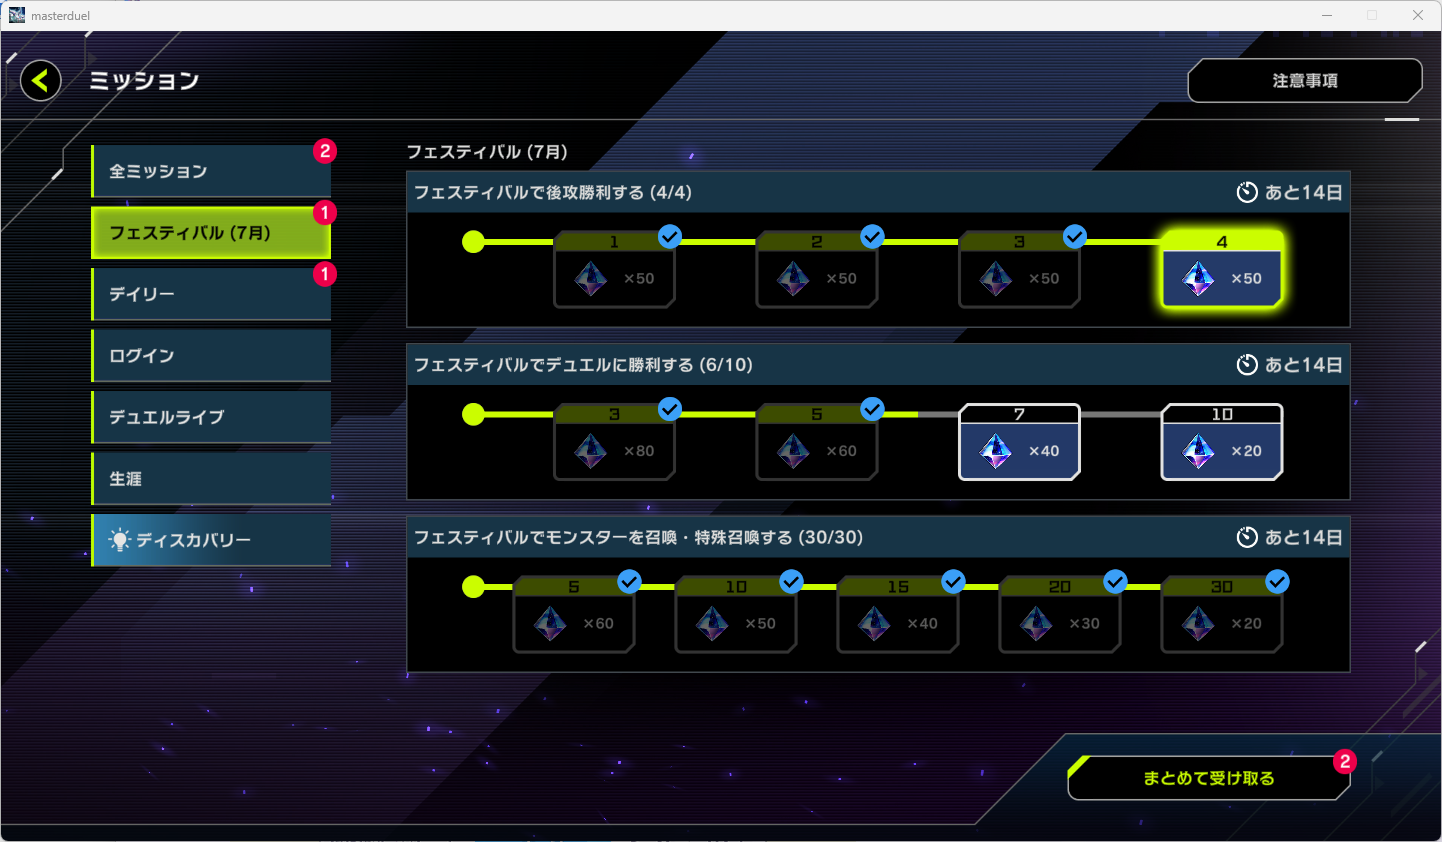
Task: Switch to the デュエルライブ tab
Action: (211, 417)
